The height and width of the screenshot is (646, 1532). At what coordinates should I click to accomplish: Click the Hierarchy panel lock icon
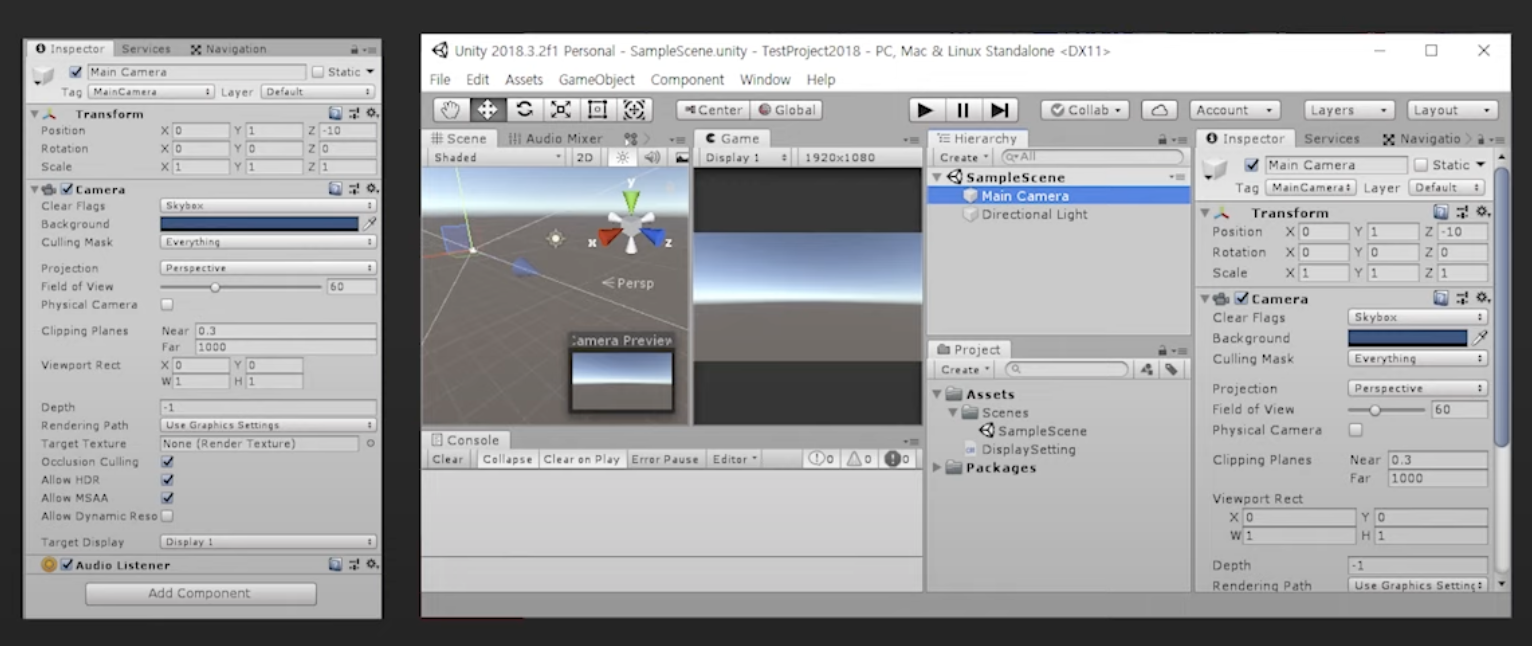point(1163,140)
